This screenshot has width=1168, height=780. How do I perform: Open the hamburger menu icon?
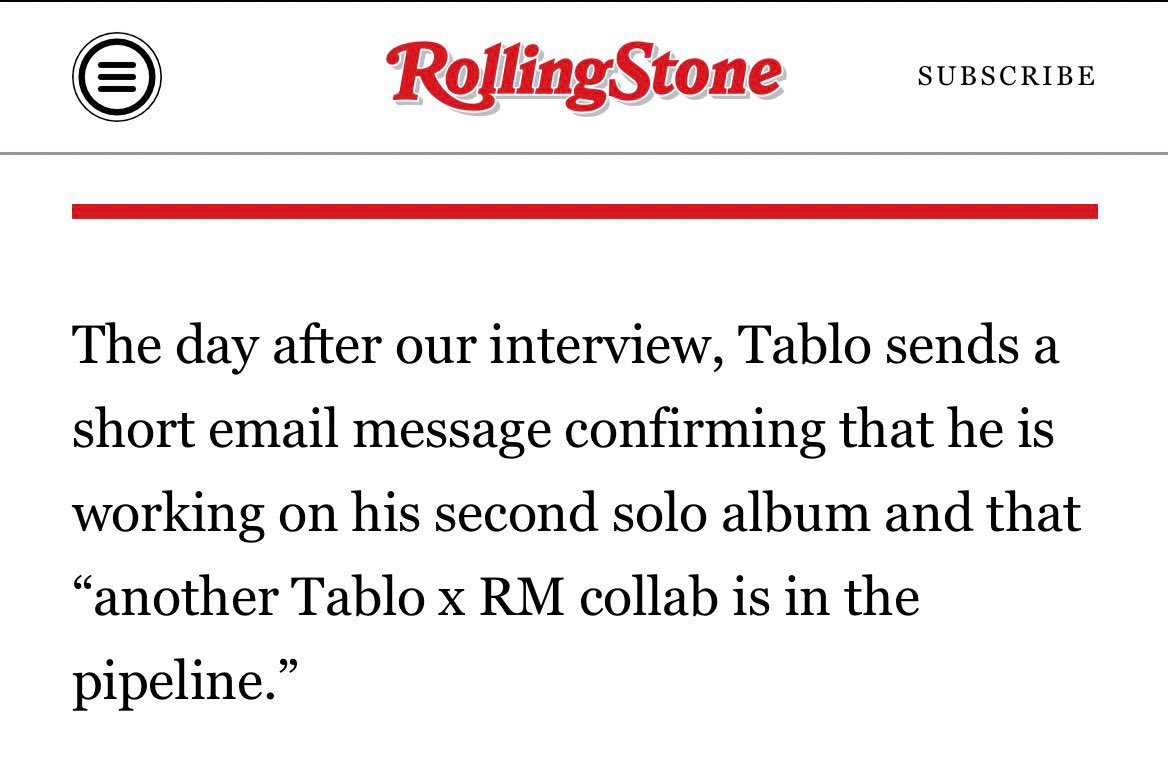[x=117, y=77]
